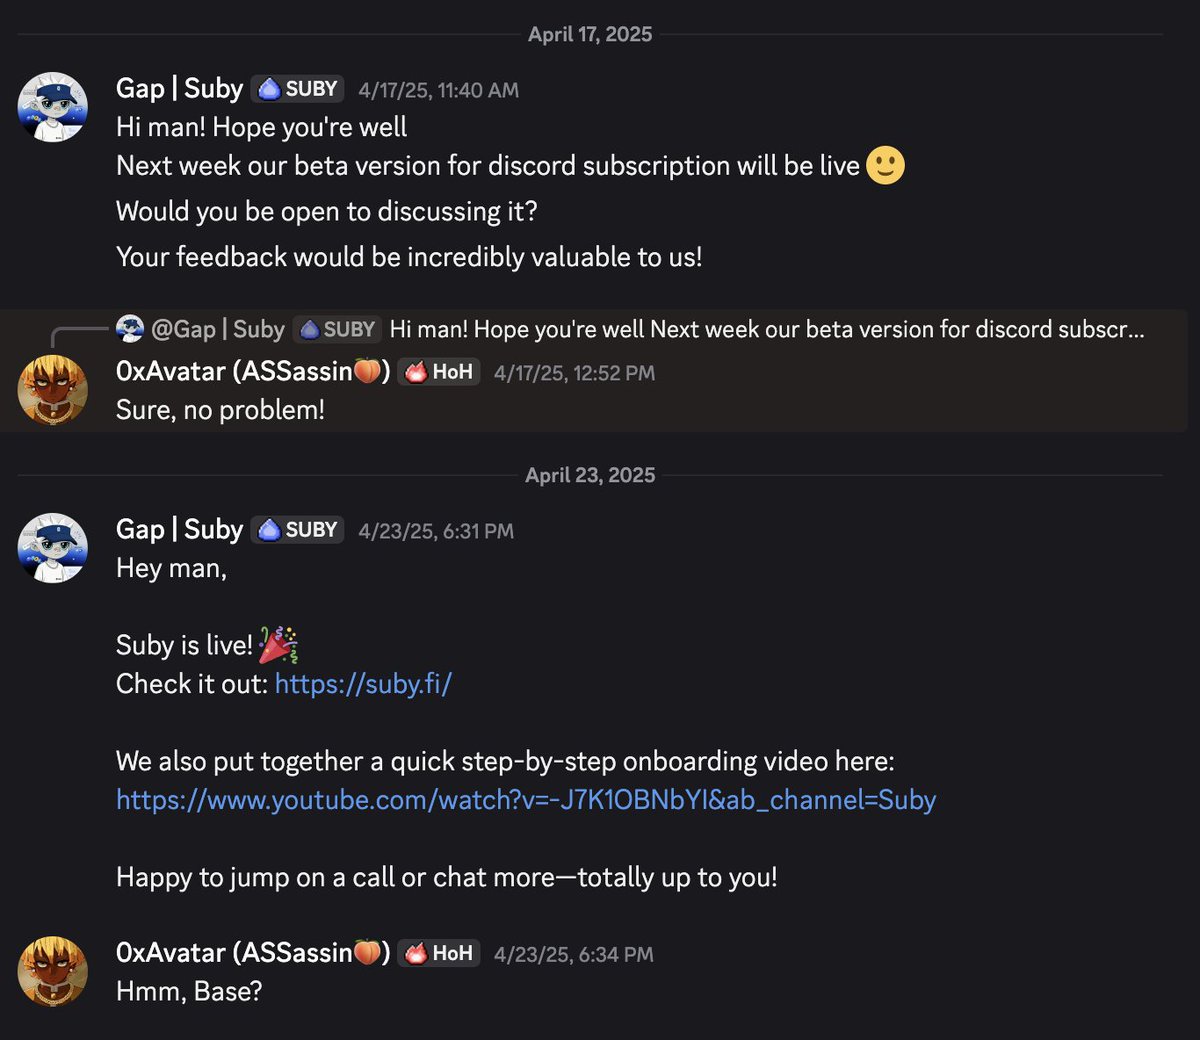Click the SUBY server tag beside 11:40 AM timestamp
Image resolution: width=1200 pixels, height=1040 pixels.
pyautogui.click(x=298, y=89)
